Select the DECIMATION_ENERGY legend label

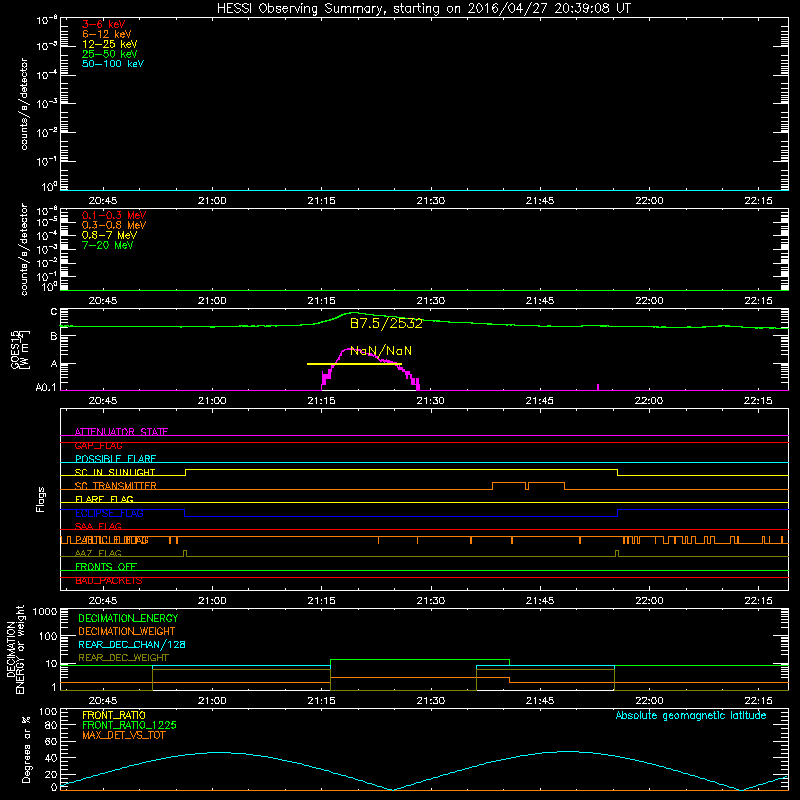pyautogui.click(x=128, y=618)
